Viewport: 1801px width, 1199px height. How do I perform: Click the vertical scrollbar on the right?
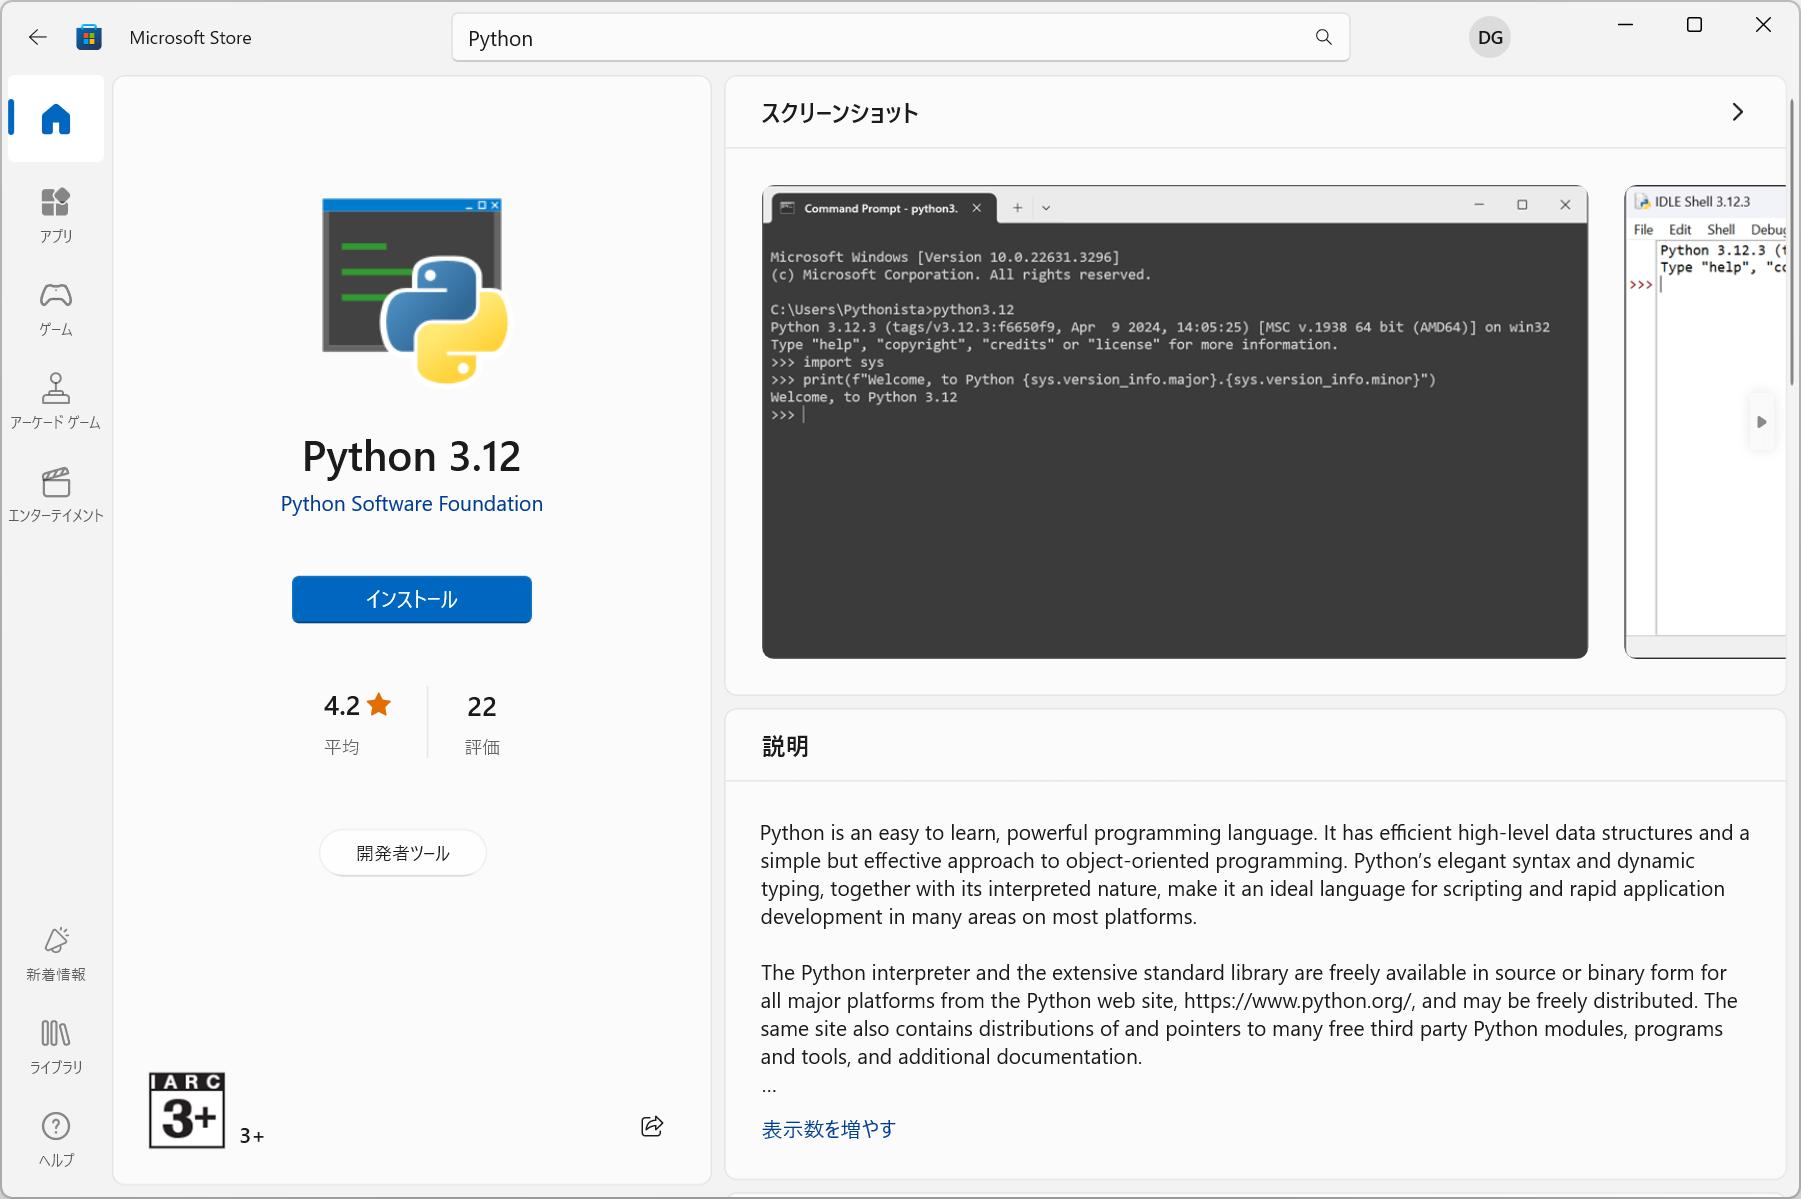pos(1792,240)
